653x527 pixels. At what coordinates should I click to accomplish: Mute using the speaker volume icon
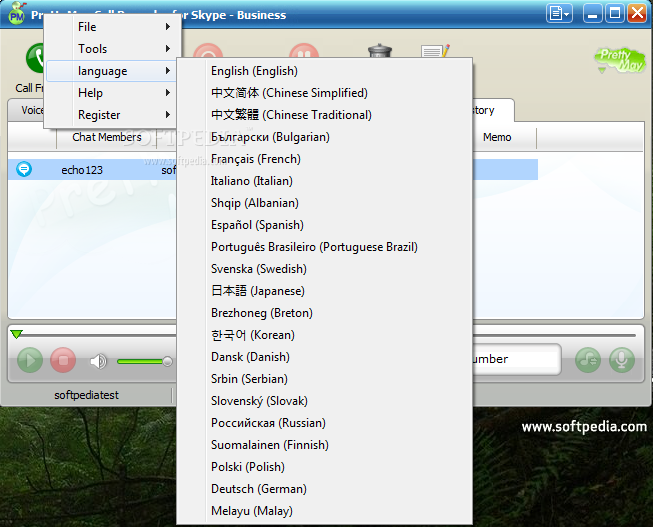coord(98,361)
